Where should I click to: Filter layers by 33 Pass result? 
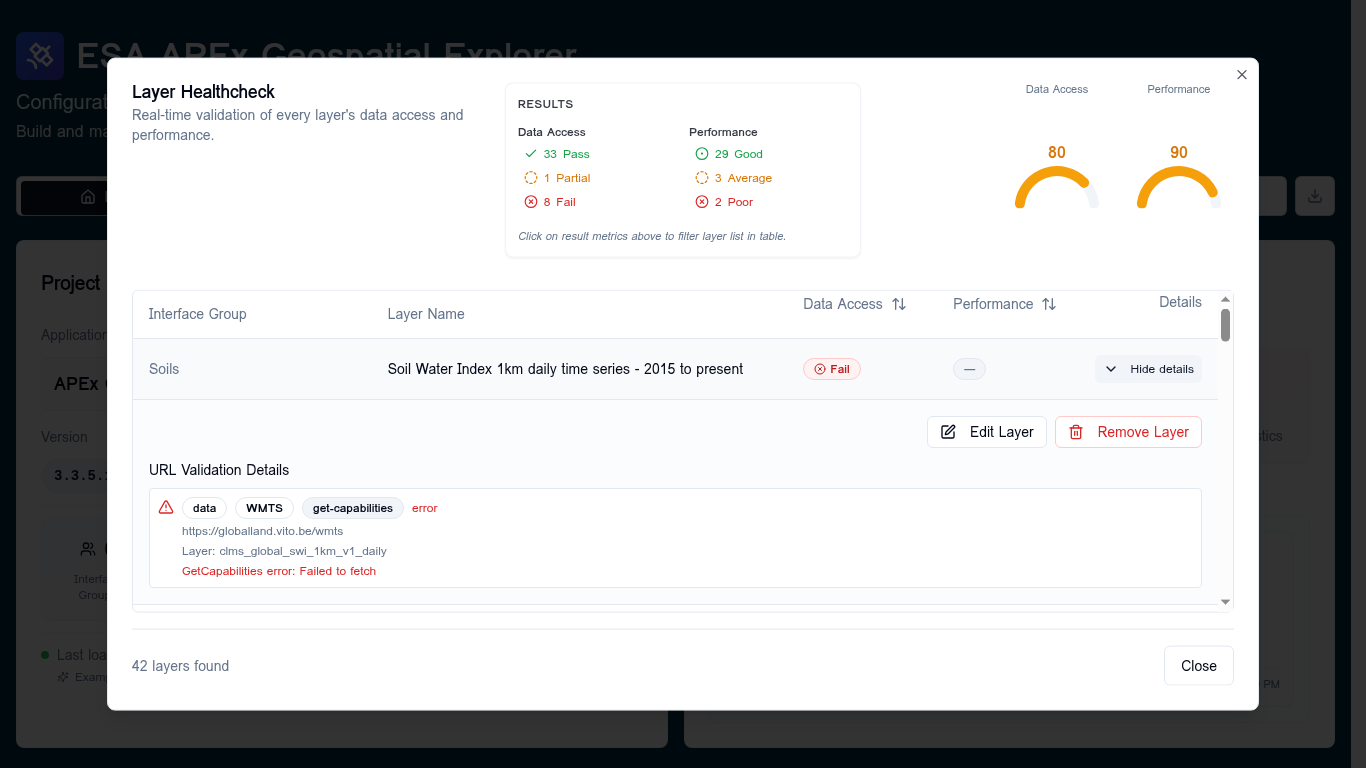557,154
